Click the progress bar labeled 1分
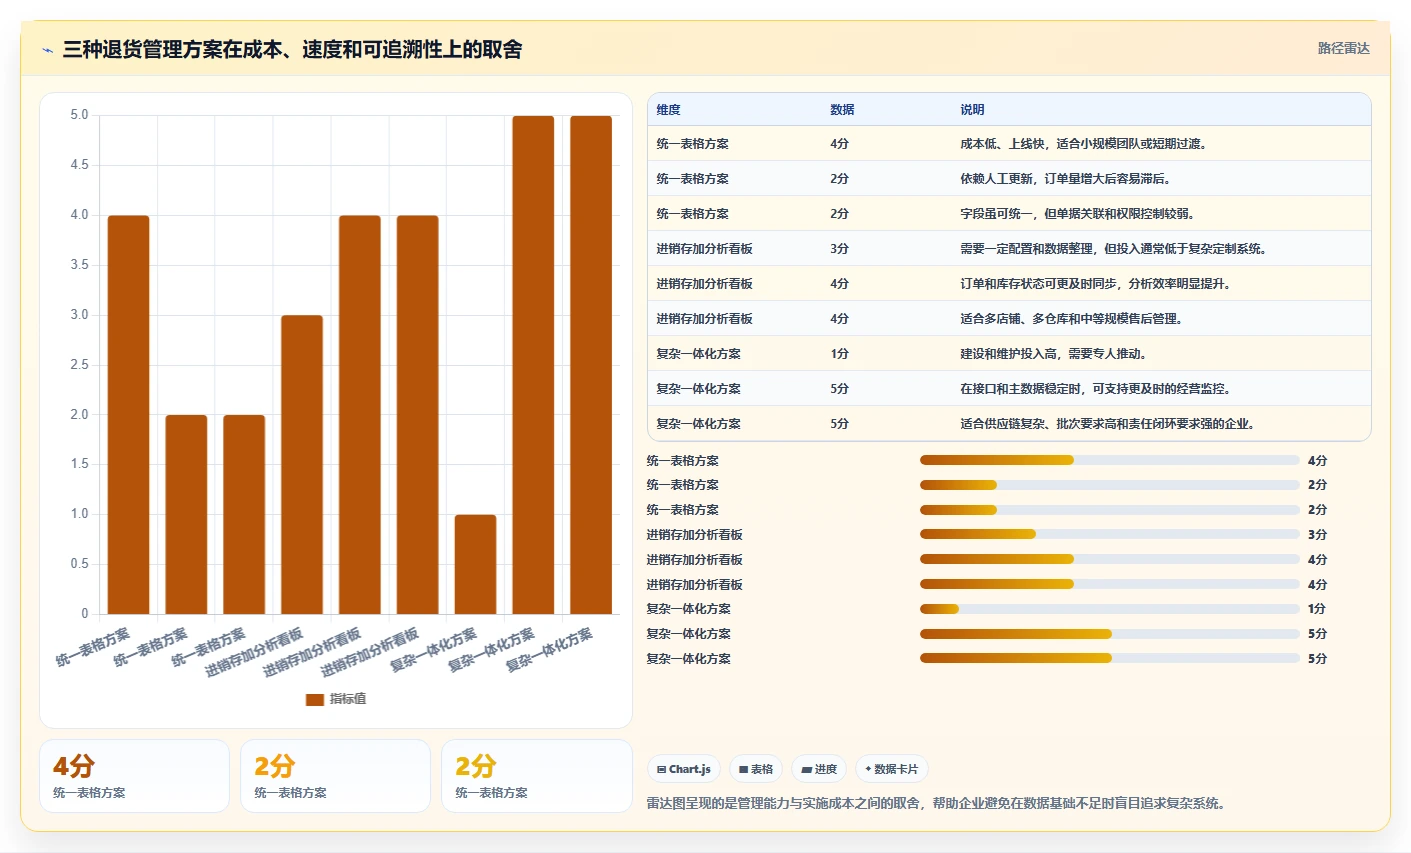The width and height of the screenshot is (1411, 853). pyautogui.click(x=1109, y=609)
